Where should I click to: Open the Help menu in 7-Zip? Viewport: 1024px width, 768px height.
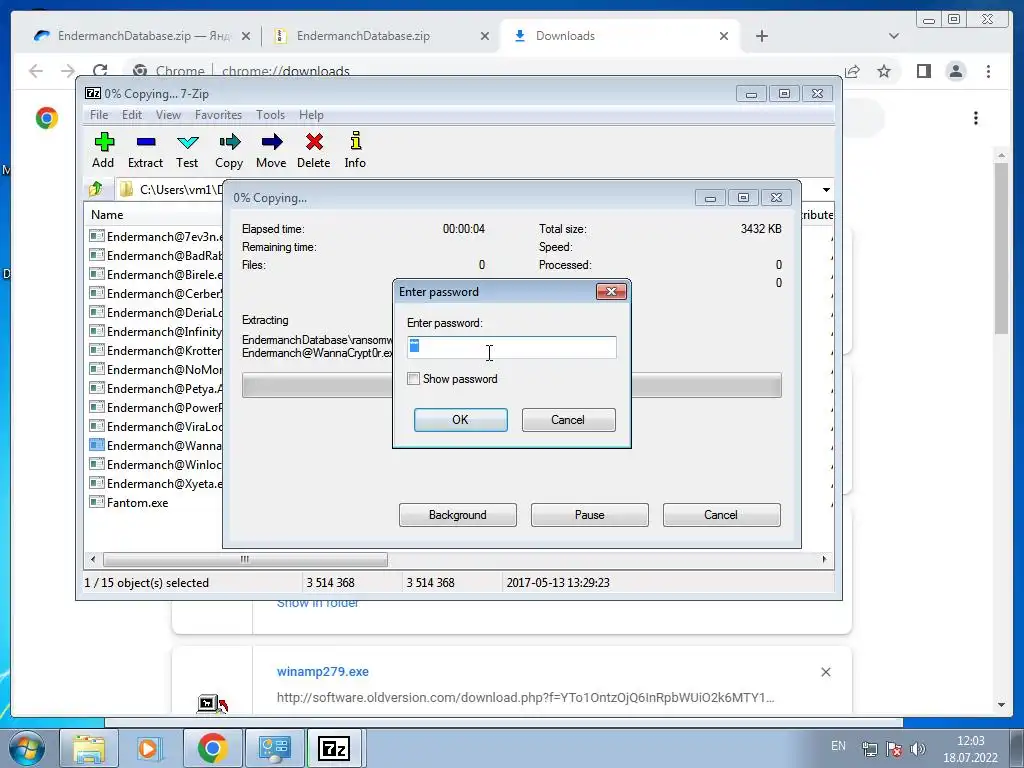[x=312, y=115]
